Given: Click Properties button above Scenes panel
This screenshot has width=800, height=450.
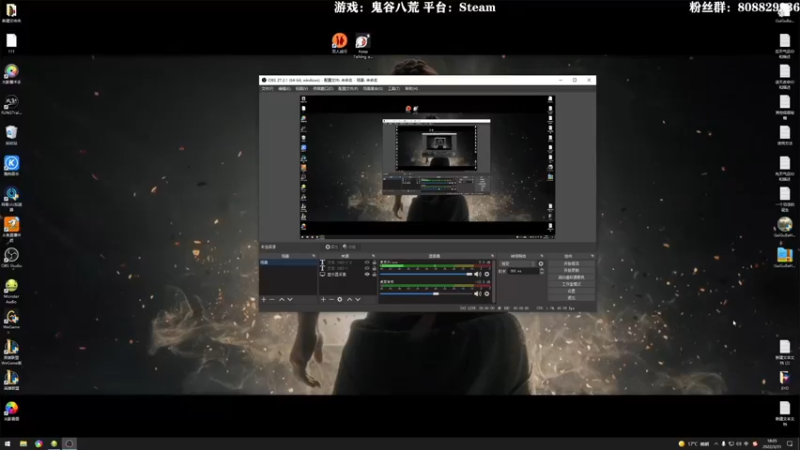Looking at the screenshot, I should point(332,247).
